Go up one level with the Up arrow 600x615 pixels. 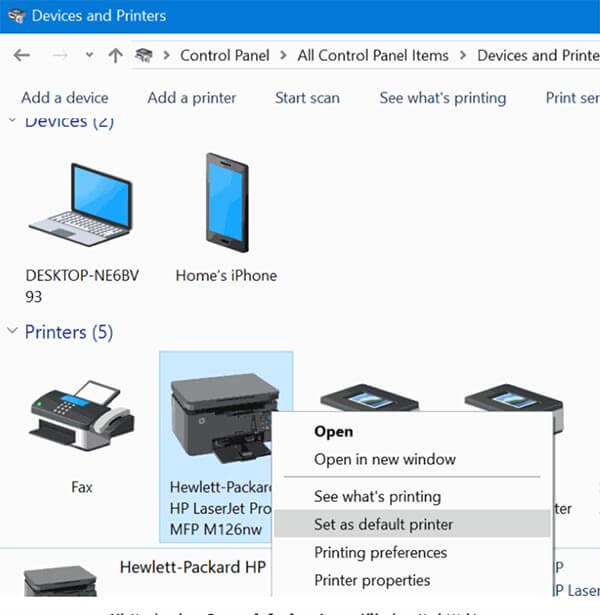tap(115, 55)
